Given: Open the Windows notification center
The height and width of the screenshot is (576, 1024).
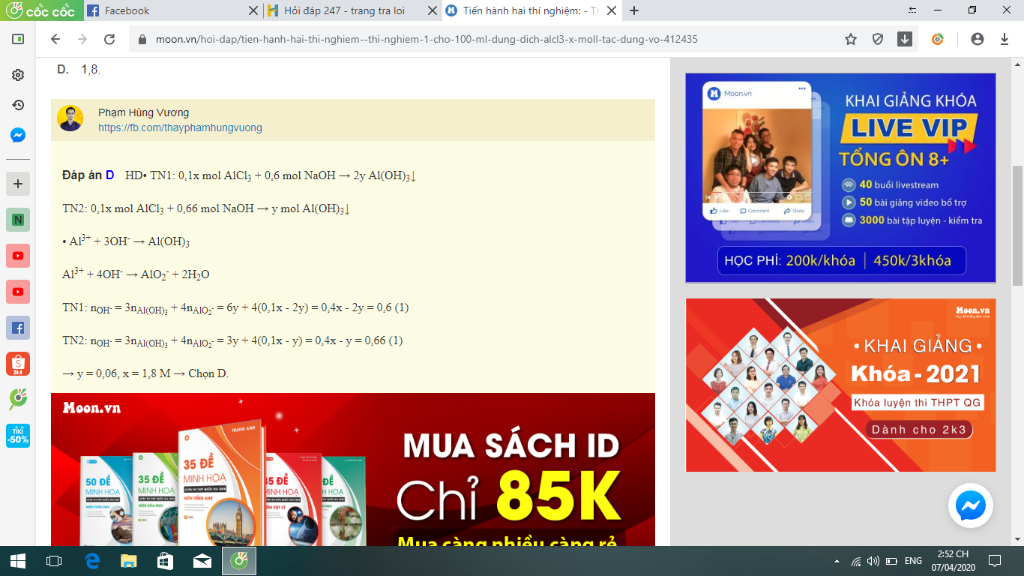Looking at the screenshot, I should pyautogui.click(x=995, y=561).
